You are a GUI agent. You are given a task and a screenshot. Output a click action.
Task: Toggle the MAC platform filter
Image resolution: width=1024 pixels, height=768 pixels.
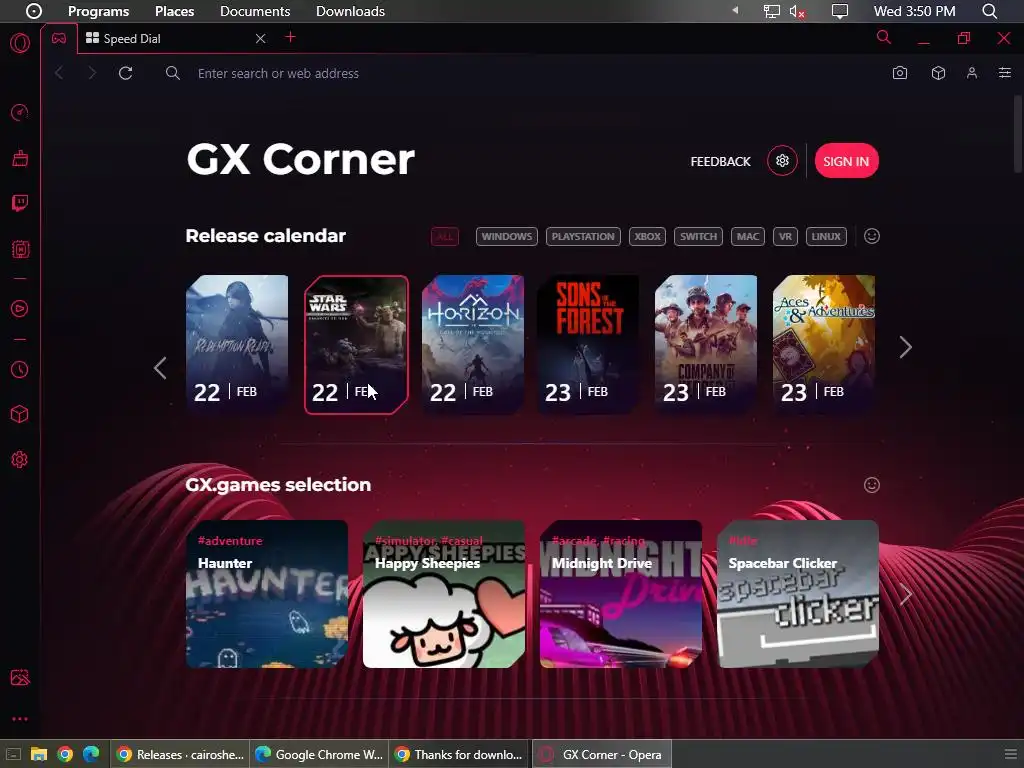pyautogui.click(x=748, y=236)
